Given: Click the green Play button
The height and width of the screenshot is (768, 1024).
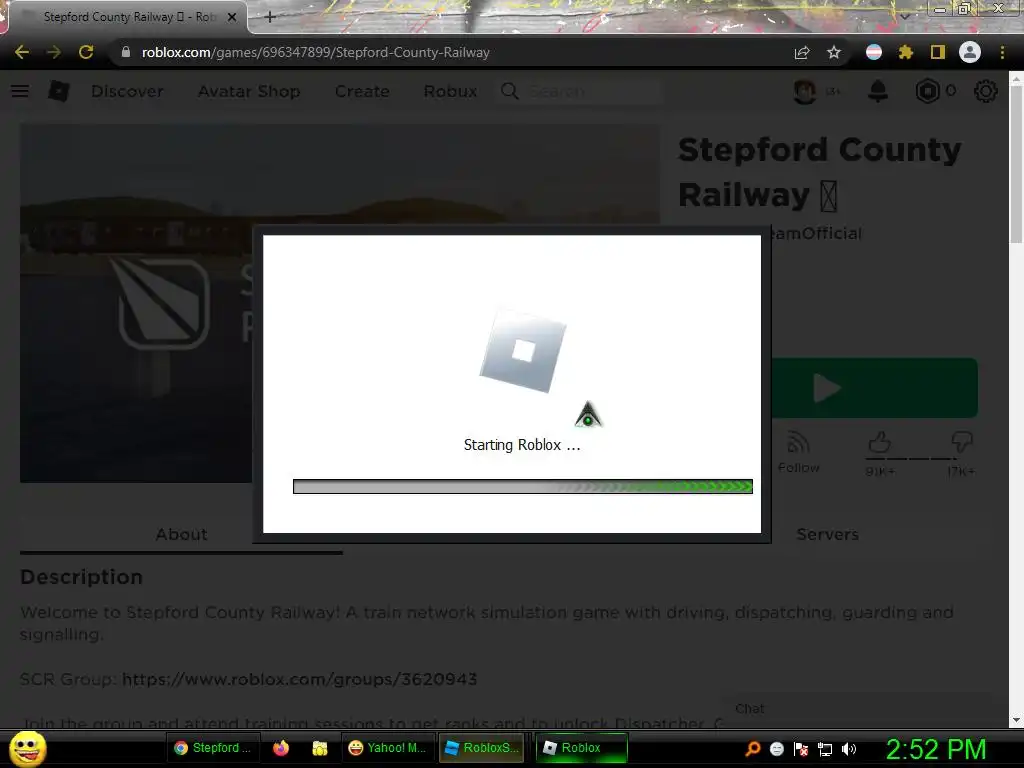Looking at the screenshot, I should (x=874, y=388).
